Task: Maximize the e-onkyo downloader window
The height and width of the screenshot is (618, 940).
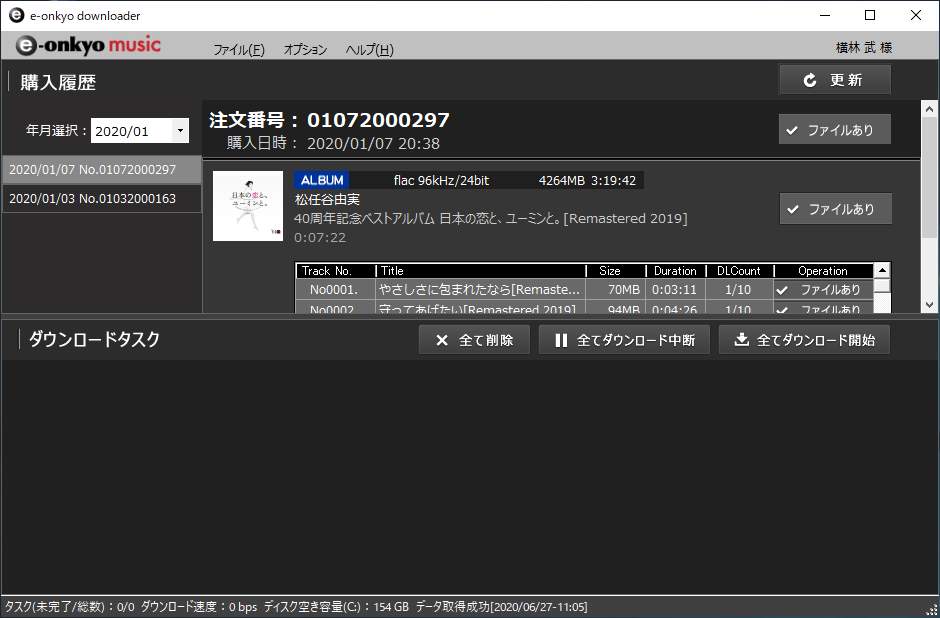Action: 870,16
